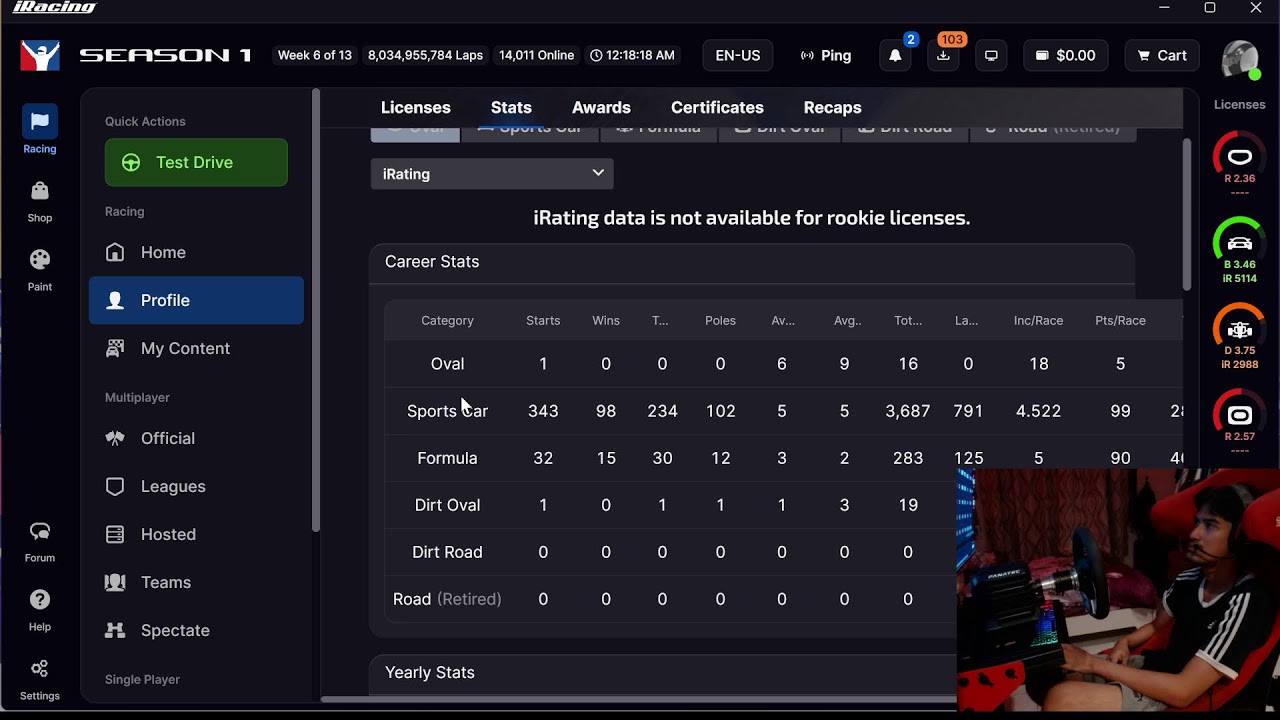Click Sports Car starts value 343

click(543, 411)
